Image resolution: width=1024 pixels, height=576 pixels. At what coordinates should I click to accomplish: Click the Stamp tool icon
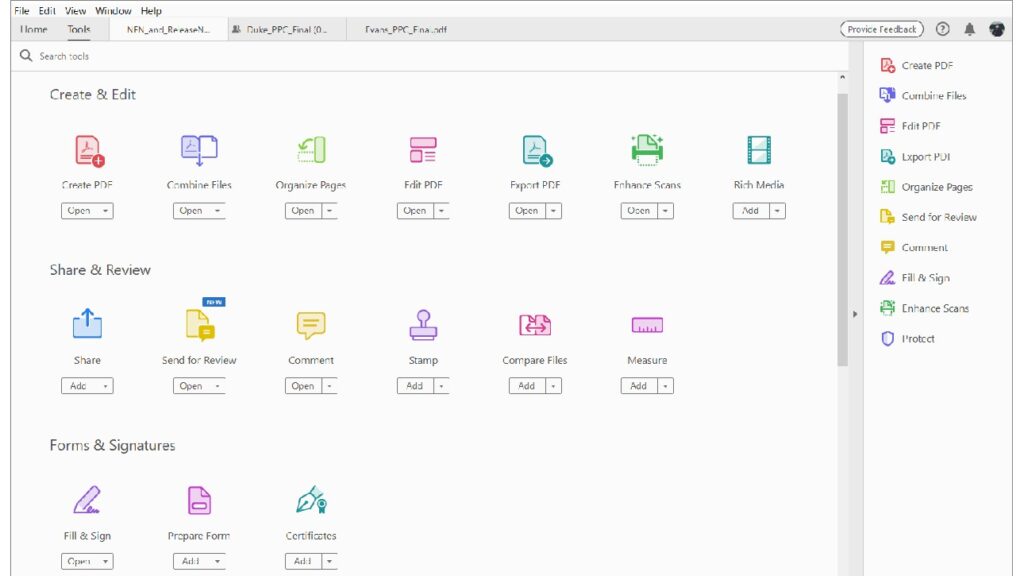tap(423, 325)
